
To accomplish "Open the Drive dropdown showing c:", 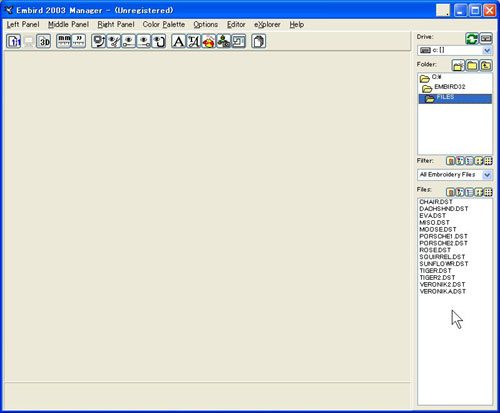I will (x=455, y=50).
